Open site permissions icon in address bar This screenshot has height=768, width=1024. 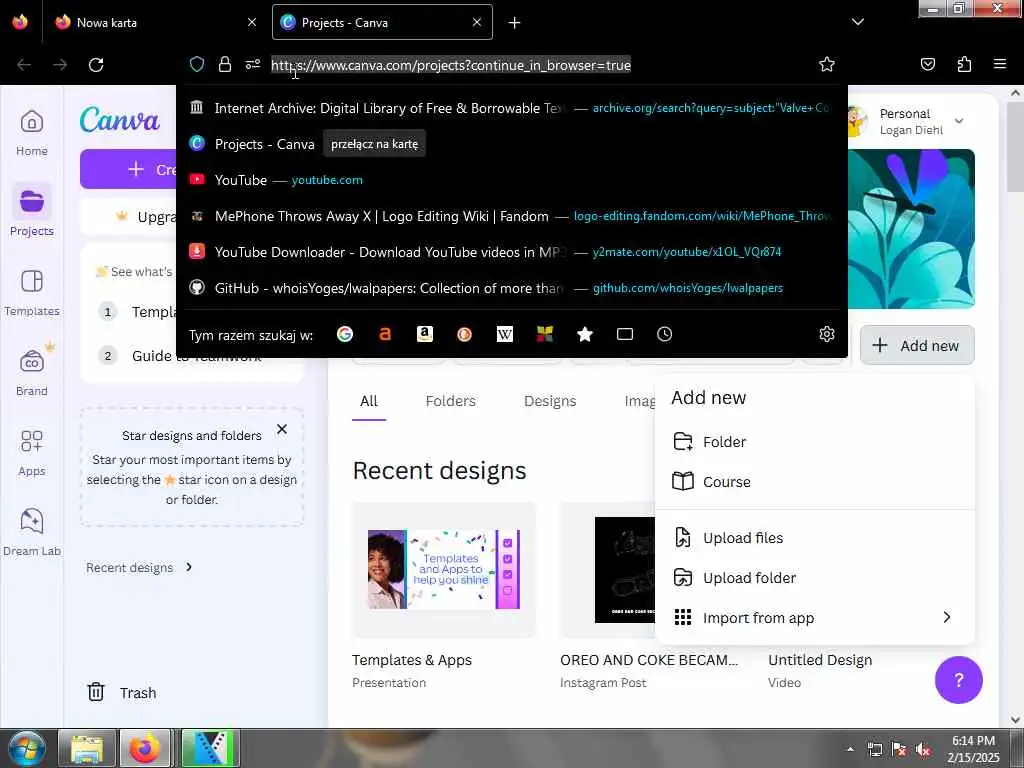point(253,64)
